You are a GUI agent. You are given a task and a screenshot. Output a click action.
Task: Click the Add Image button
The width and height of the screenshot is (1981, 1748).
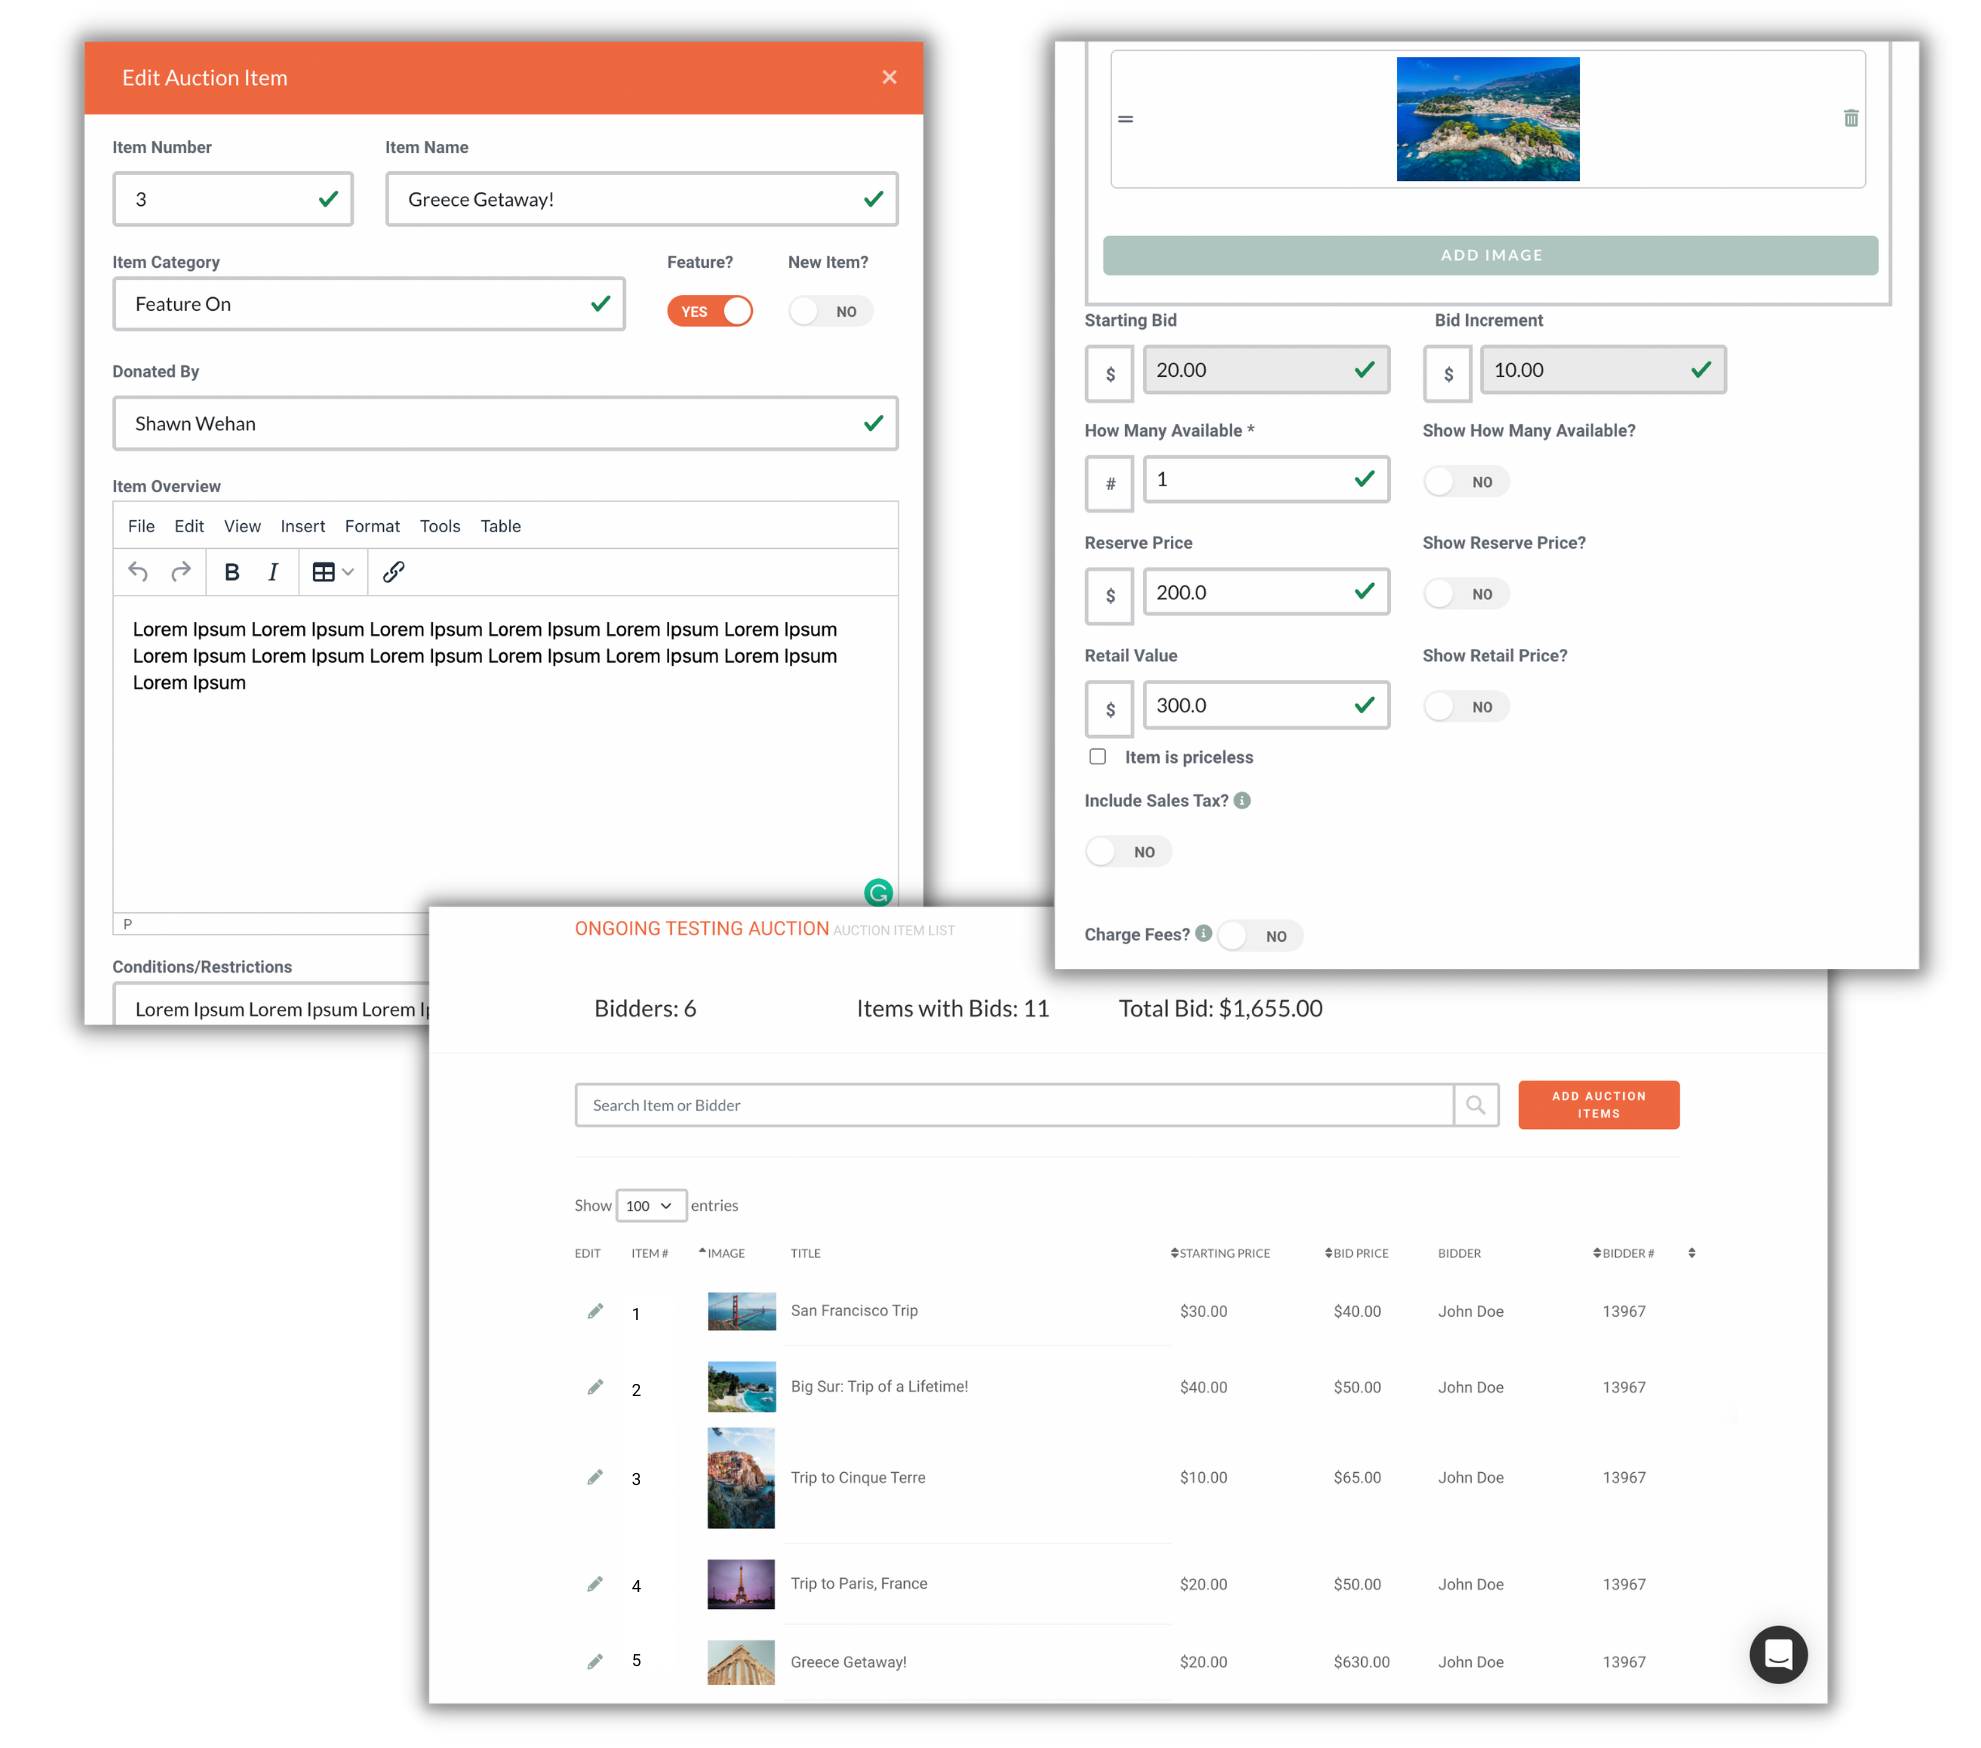click(1490, 255)
